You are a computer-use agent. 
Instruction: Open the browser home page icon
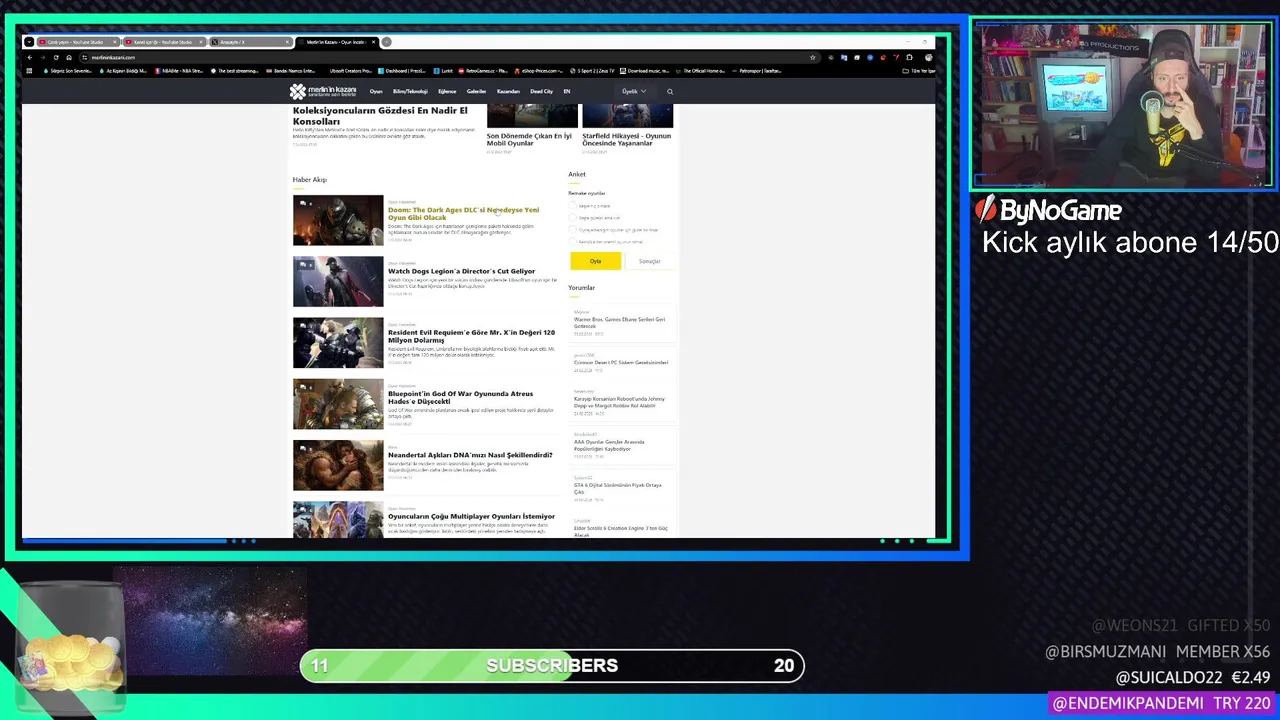69,57
